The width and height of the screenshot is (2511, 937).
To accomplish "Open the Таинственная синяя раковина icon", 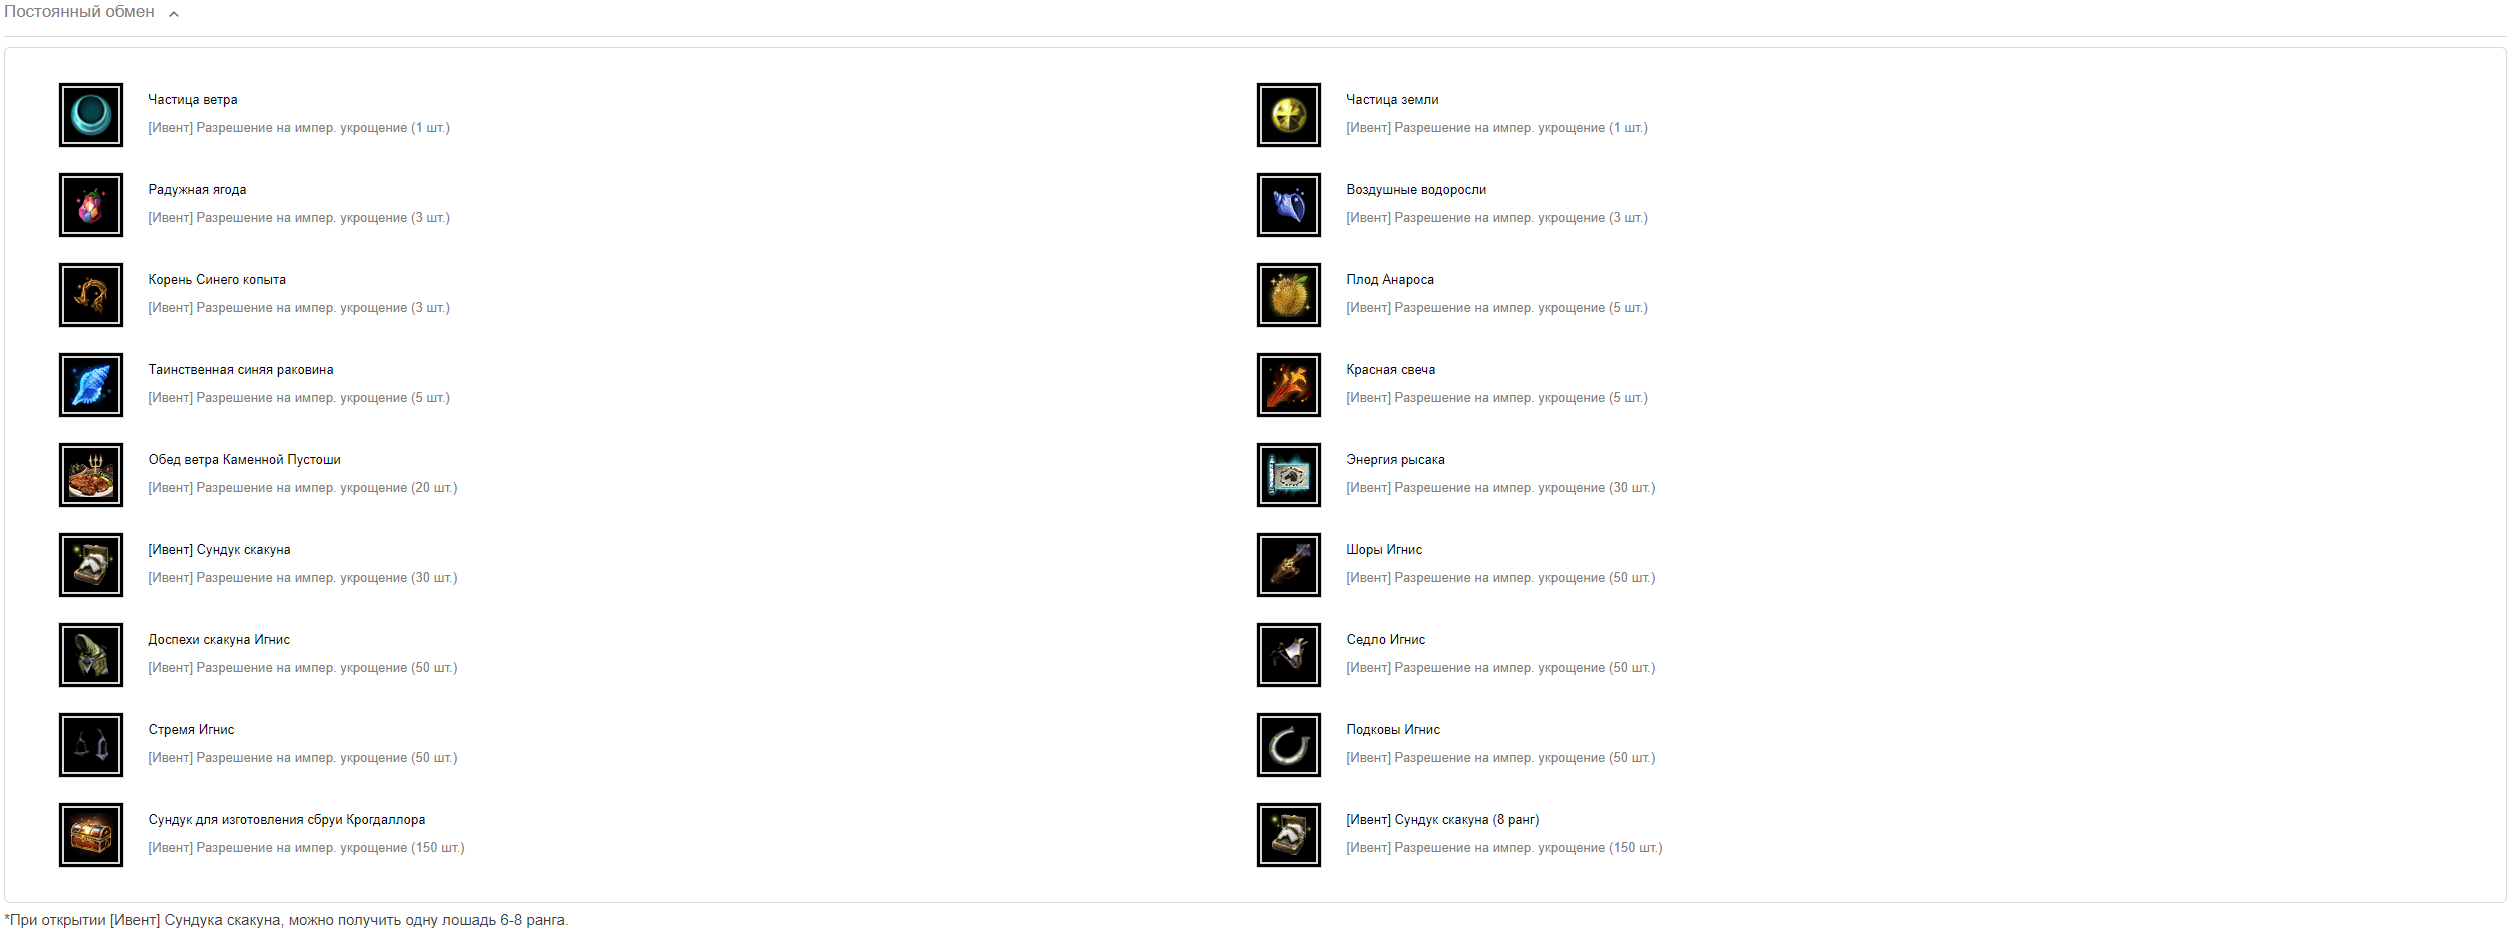I will [91, 385].
